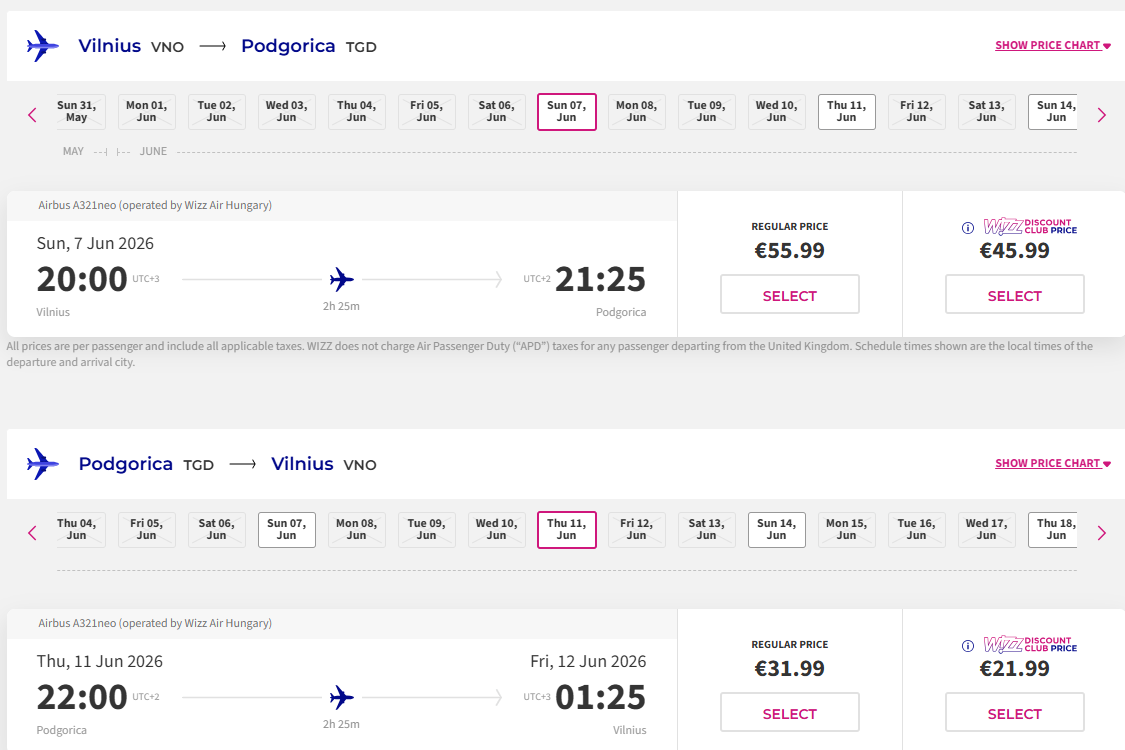Click previous dates arrow in return date strip
This screenshot has width=1125, height=750.
point(32,533)
